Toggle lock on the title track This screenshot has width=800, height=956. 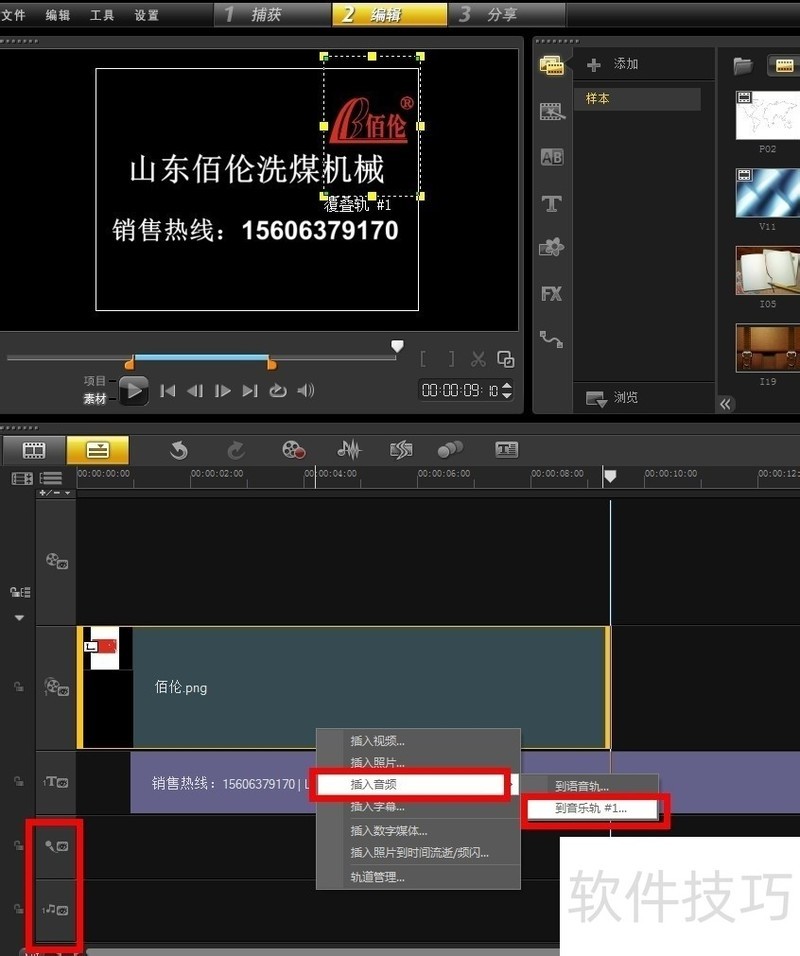17,781
